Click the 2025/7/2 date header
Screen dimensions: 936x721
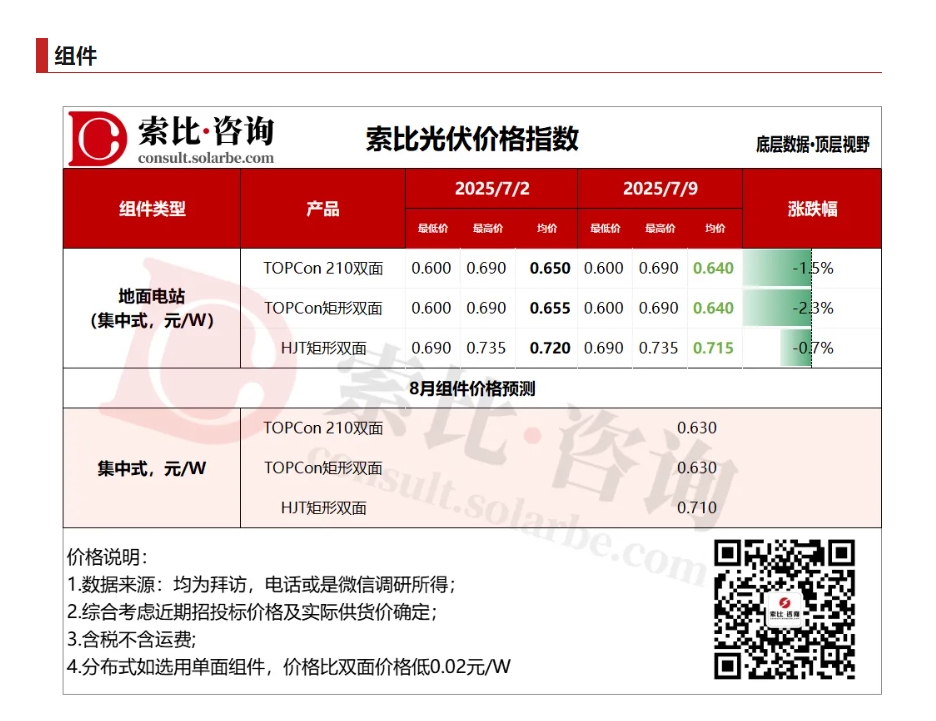pyautogui.click(x=492, y=189)
